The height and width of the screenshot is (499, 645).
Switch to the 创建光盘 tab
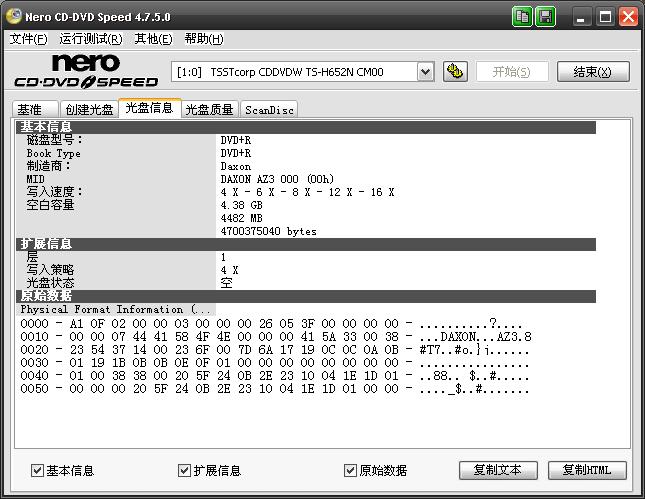[89, 109]
